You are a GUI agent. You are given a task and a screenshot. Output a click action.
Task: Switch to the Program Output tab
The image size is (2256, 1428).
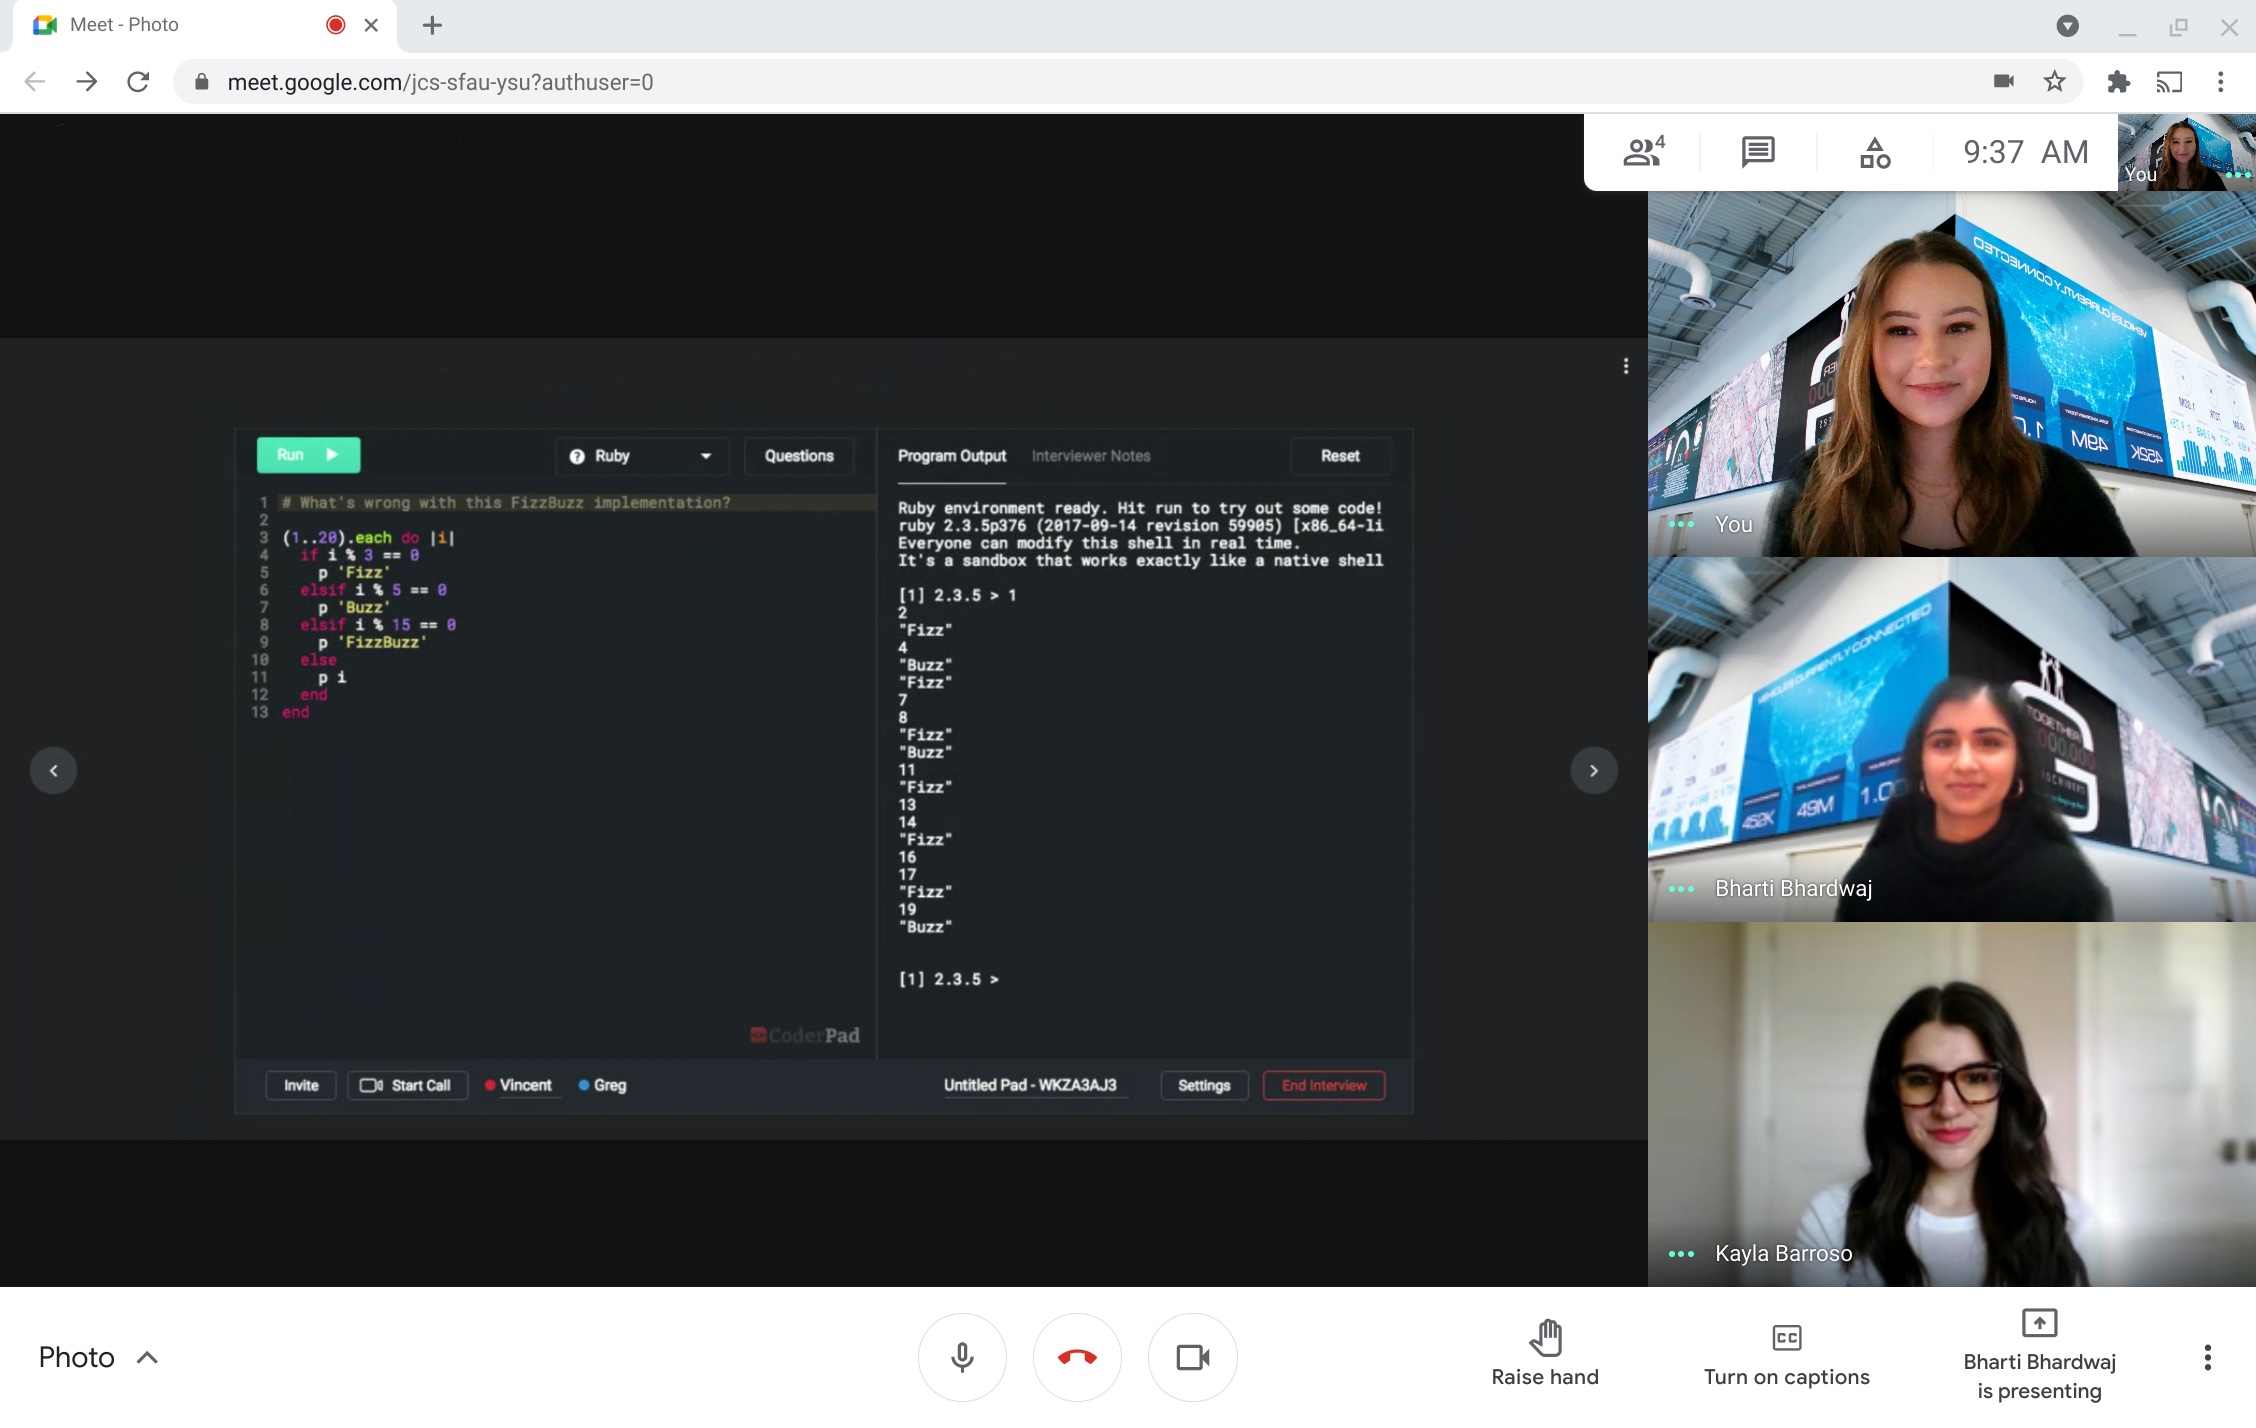[x=951, y=456]
